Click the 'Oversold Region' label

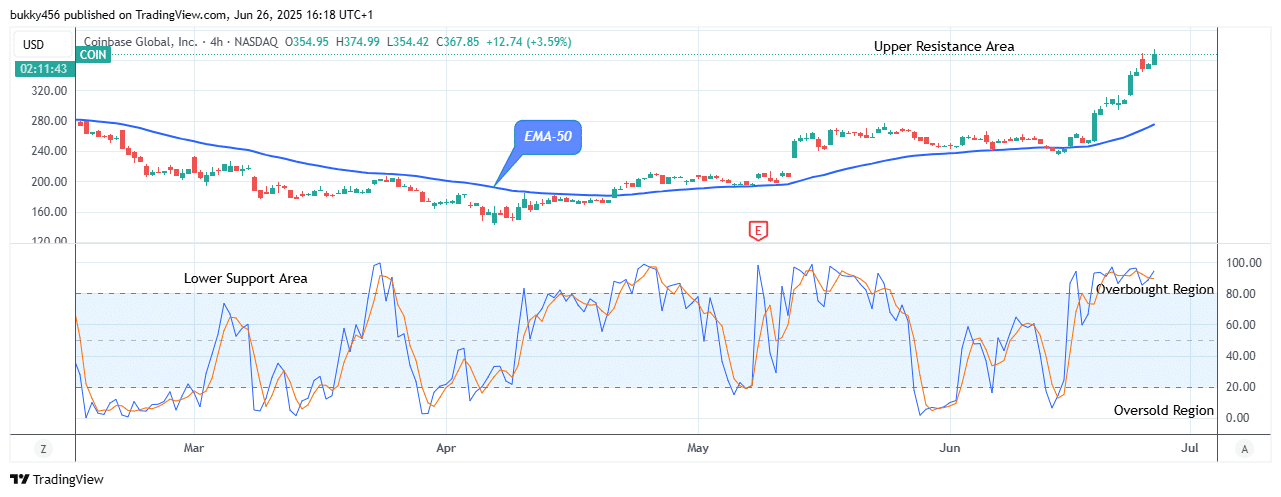1164,411
